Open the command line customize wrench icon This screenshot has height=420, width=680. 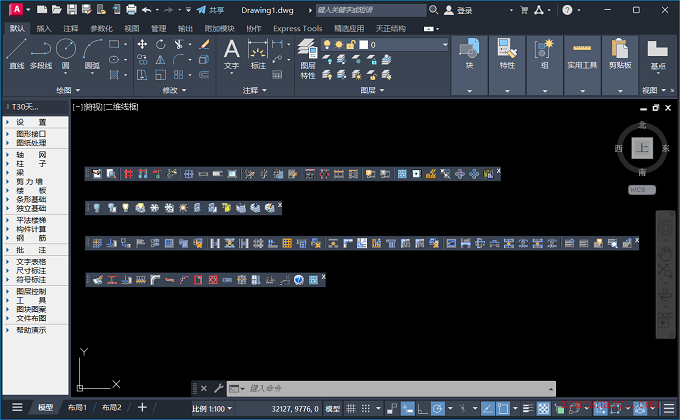(217, 388)
